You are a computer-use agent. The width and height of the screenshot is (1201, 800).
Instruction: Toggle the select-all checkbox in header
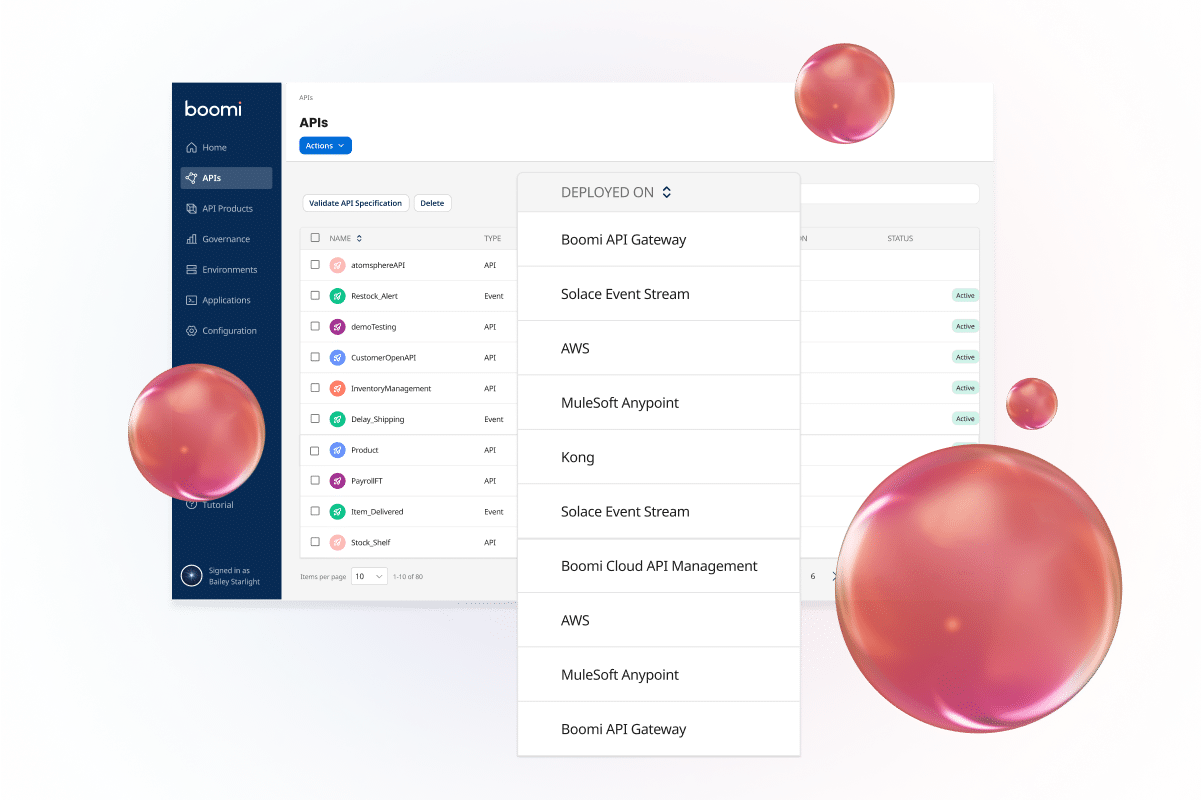[315, 238]
